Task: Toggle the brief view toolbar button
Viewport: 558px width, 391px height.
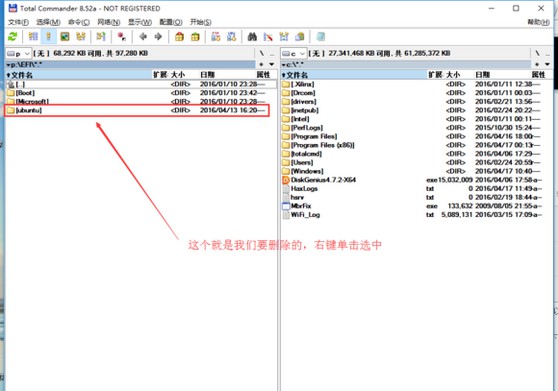Action: click(33, 36)
